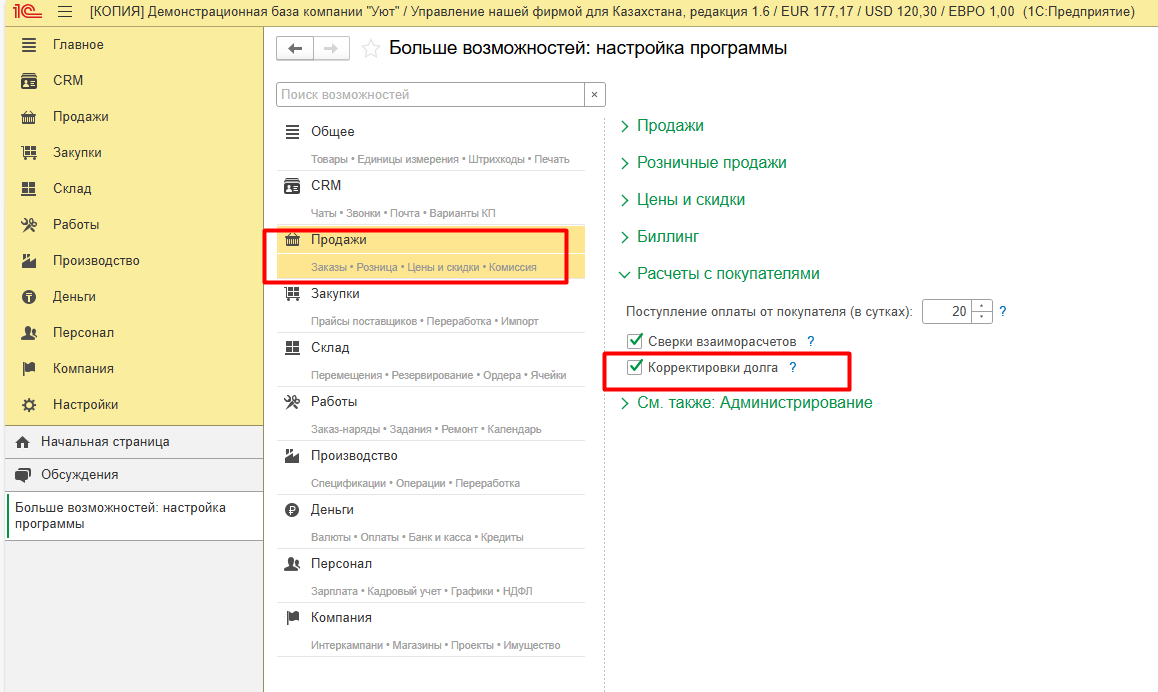Uncheck the Сверки взаиморасчетов checkbox

(634, 341)
